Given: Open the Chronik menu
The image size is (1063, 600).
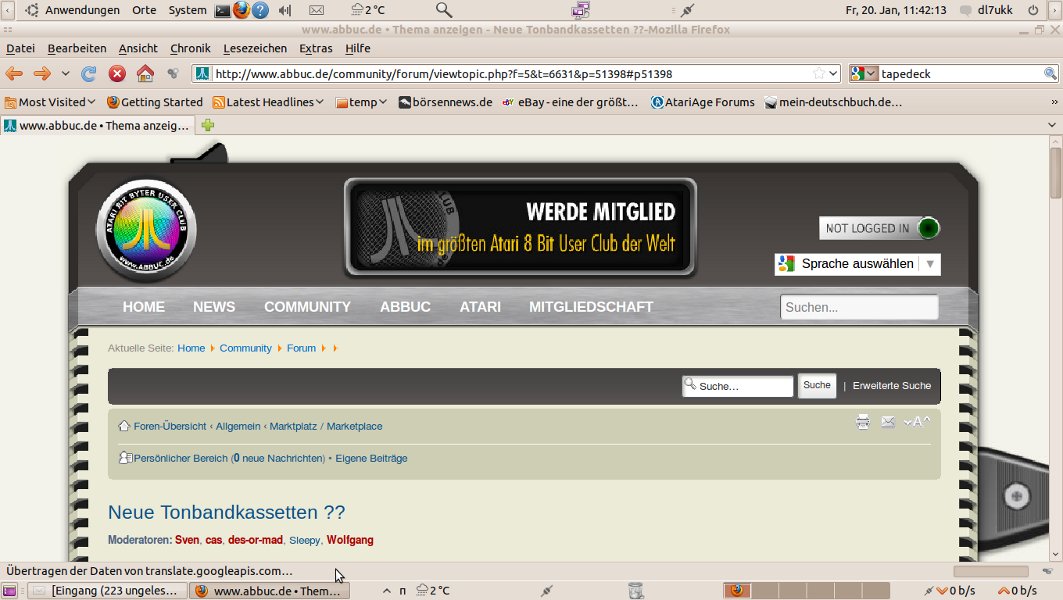Looking at the screenshot, I should click(x=190, y=48).
